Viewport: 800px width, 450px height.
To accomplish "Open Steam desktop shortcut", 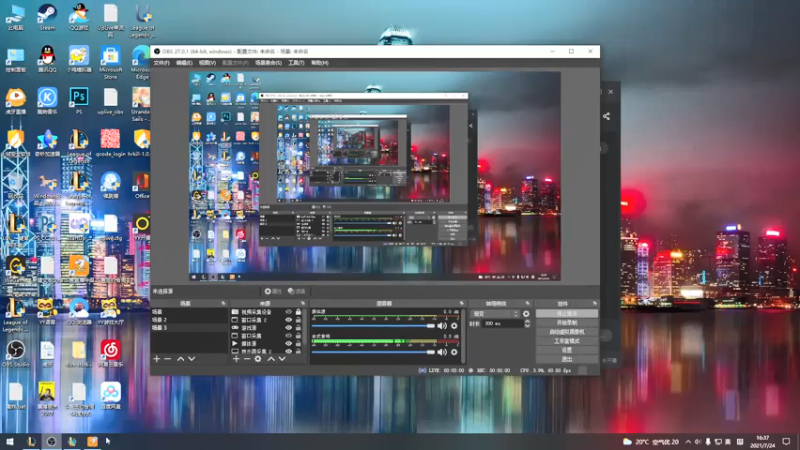I will (47, 17).
